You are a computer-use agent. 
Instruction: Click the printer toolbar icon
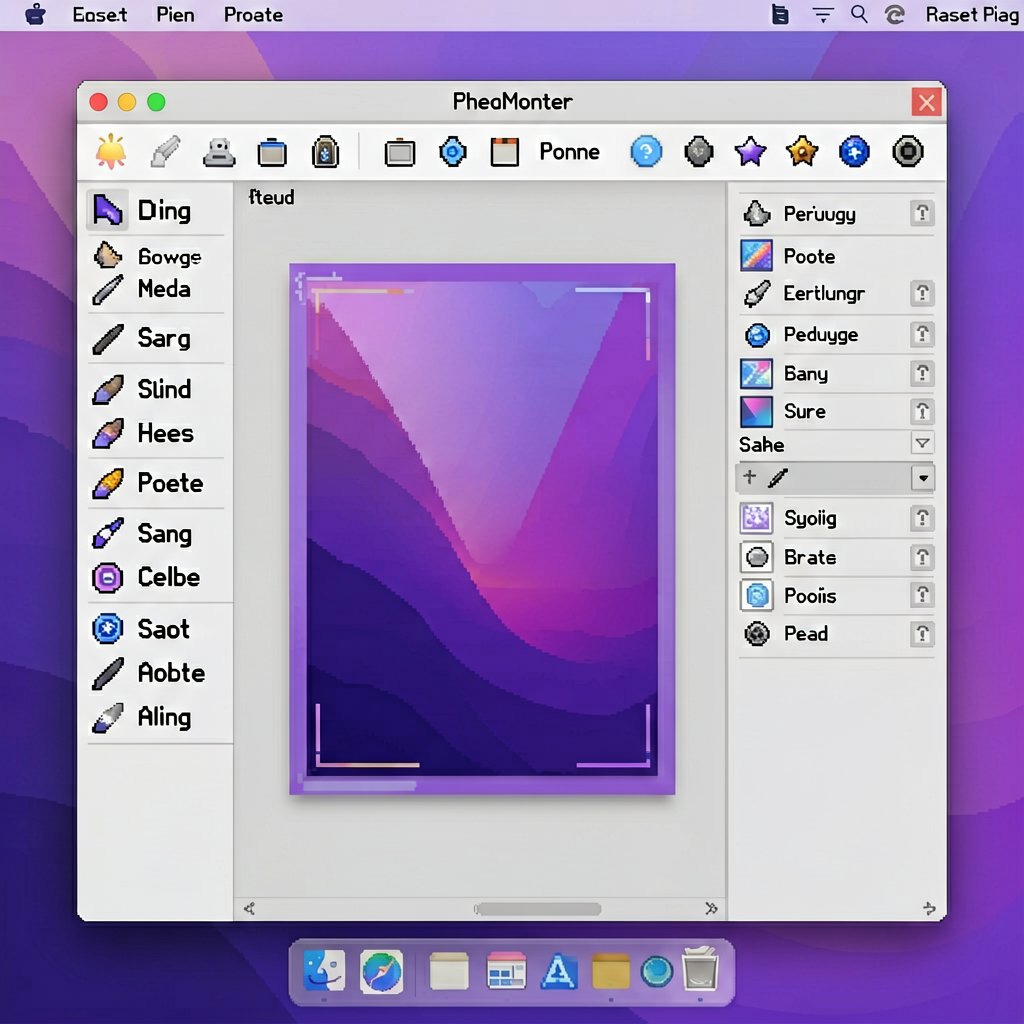[x=219, y=153]
